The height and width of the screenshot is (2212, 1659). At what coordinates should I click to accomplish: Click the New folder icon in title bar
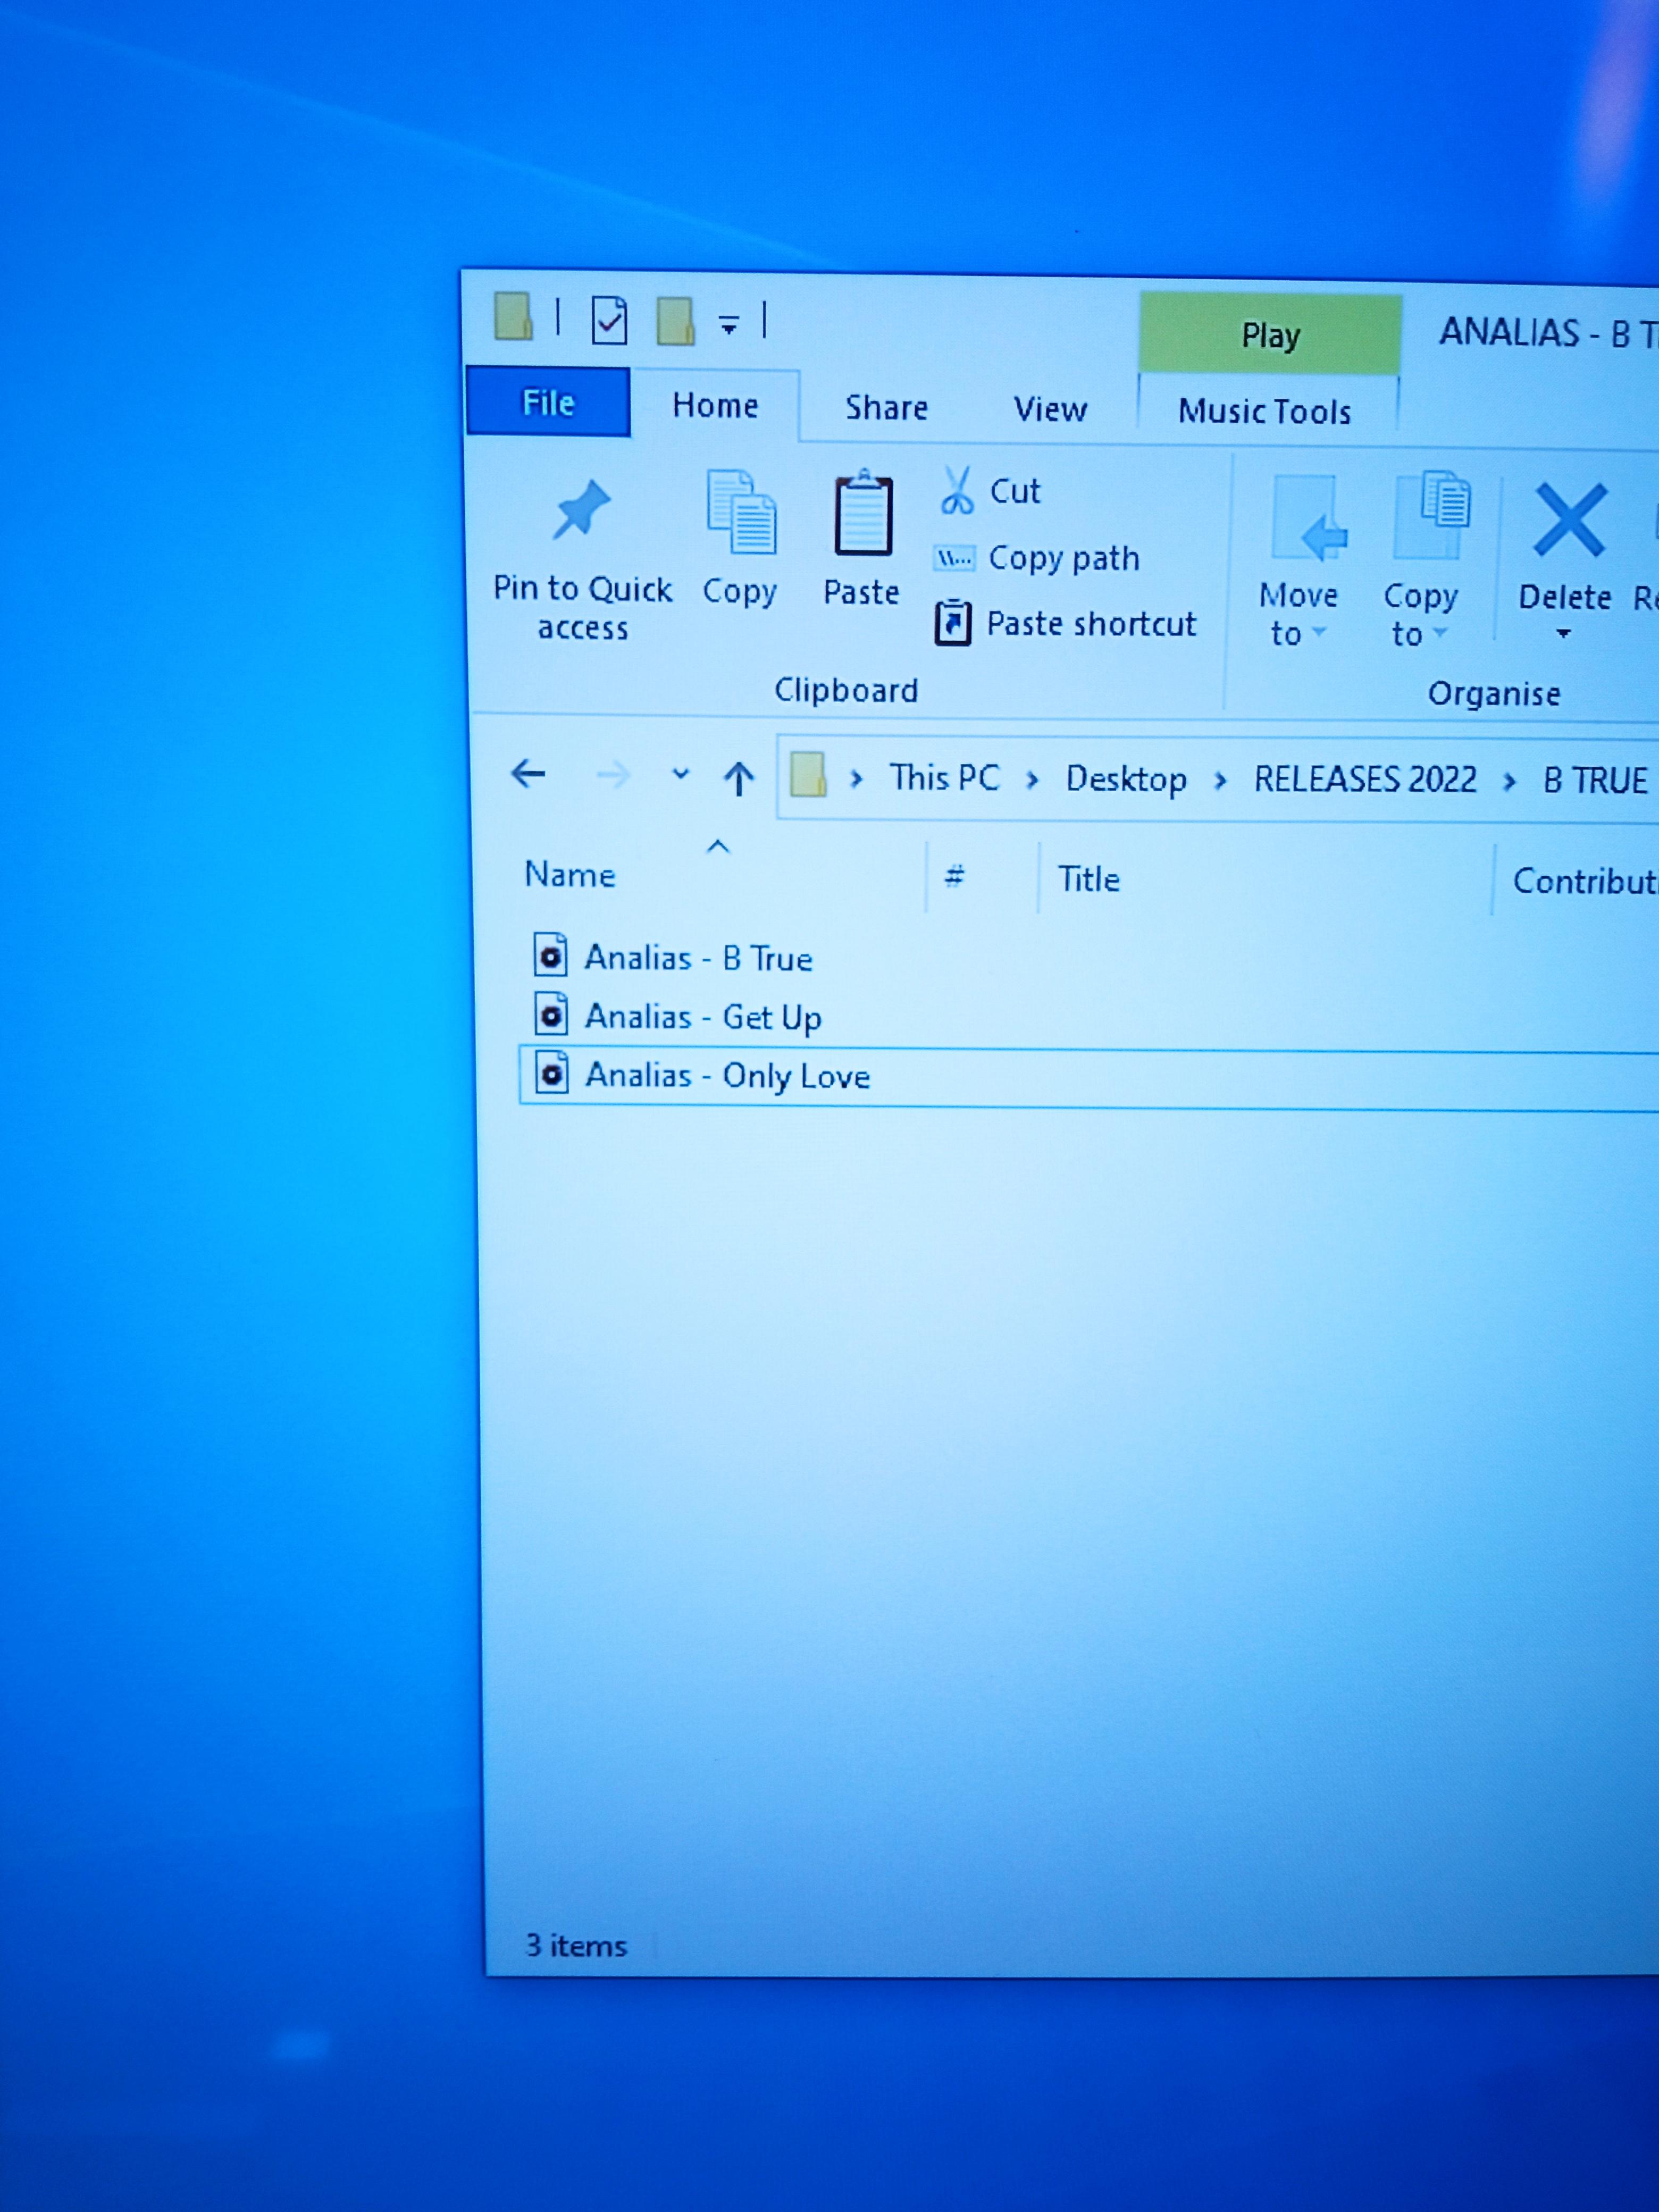(675, 321)
